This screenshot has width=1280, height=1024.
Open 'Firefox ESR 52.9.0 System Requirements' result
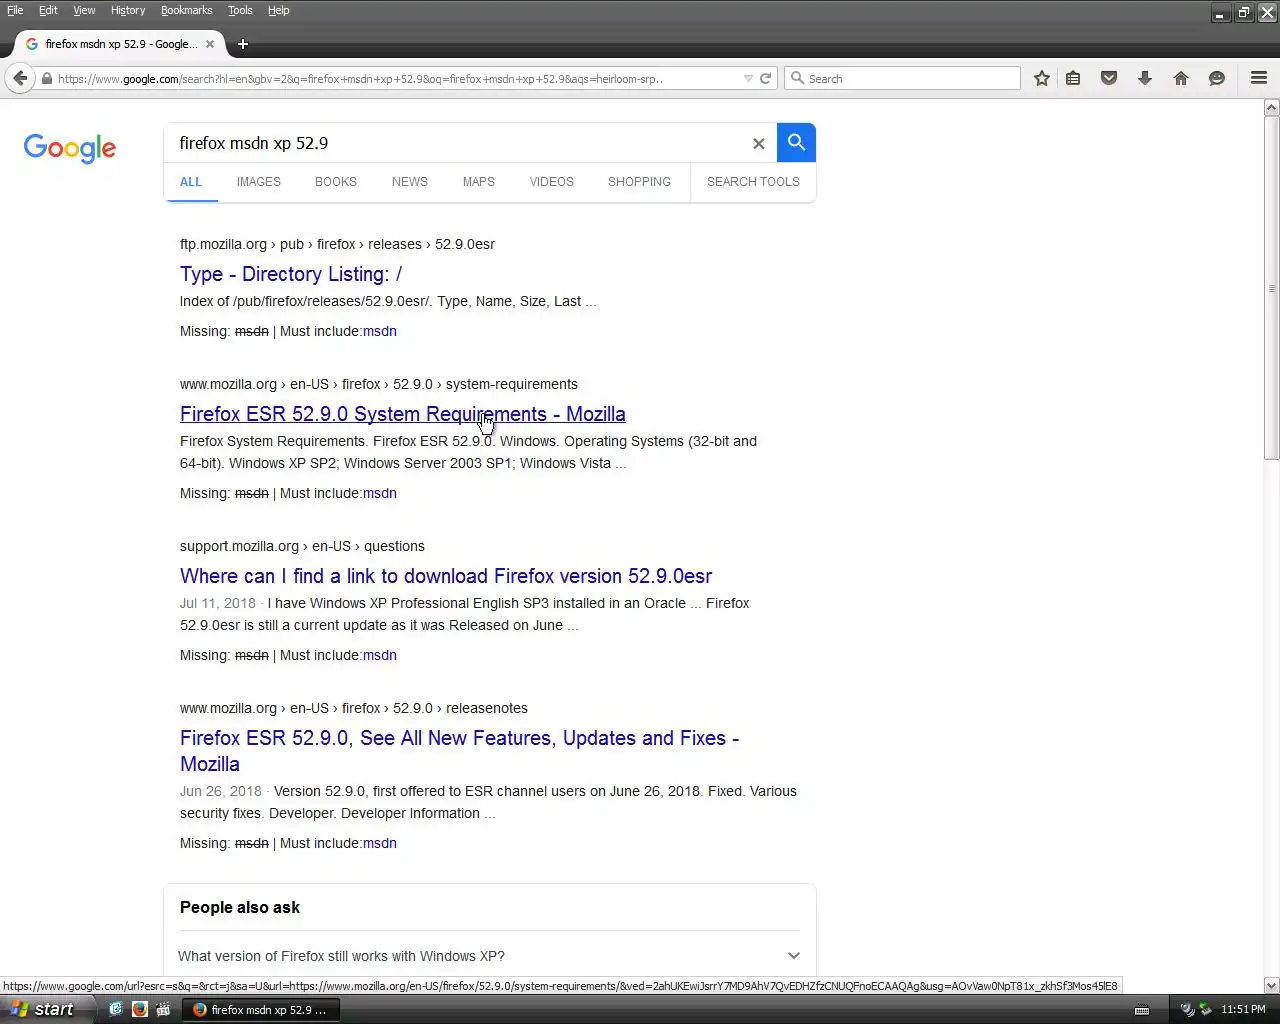(x=403, y=414)
